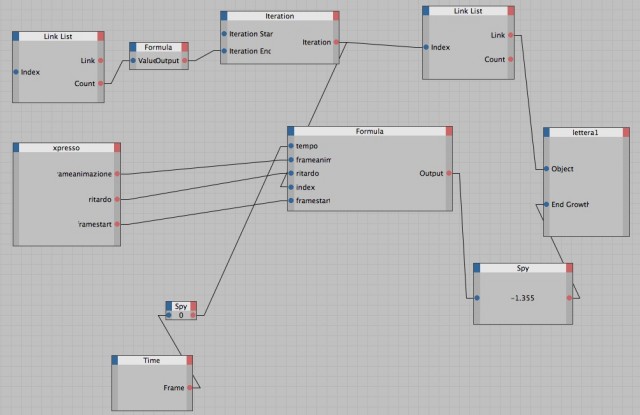Click the Iteration output port

[x=336, y=42]
